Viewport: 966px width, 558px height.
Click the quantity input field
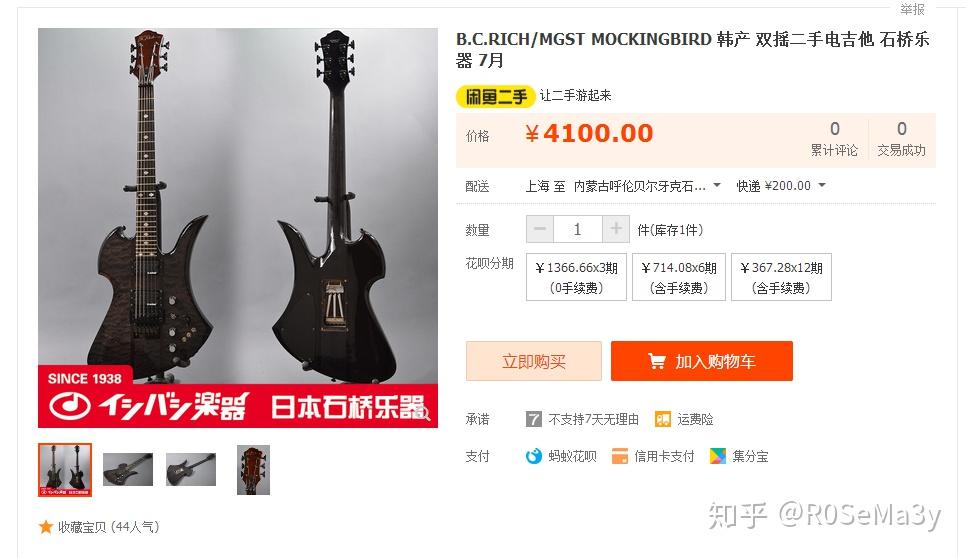(577, 229)
